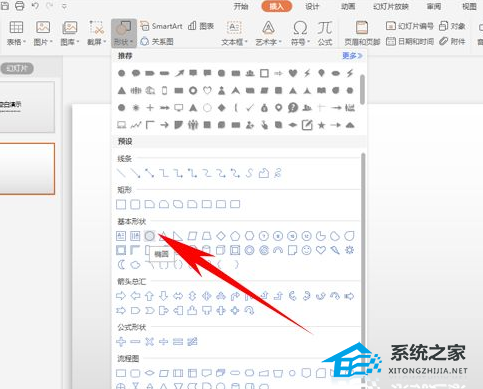Open the Shapes (形状) dropdown

pyautogui.click(x=124, y=33)
